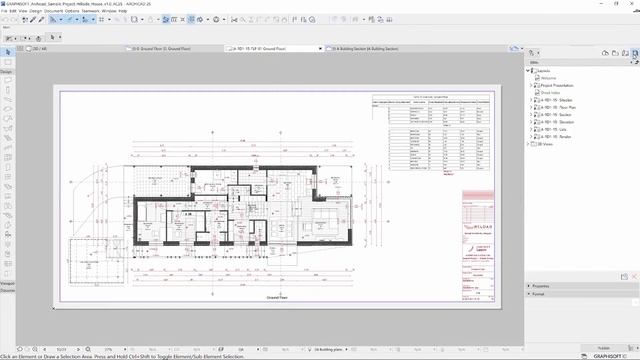Open the Teamwork send-receive icon
Viewport: 640px width, 360px height.
[380, 20]
